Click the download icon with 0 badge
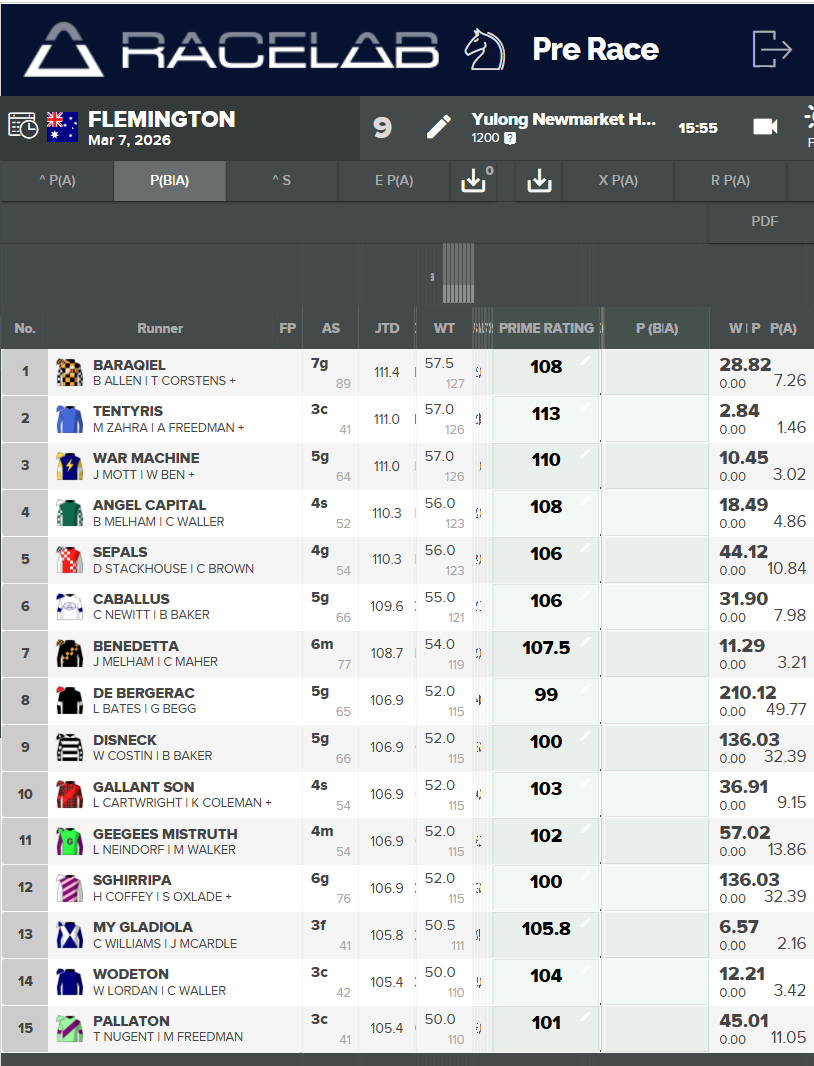Image resolution: width=814 pixels, height=1066 pixels. tap(473, 181)
